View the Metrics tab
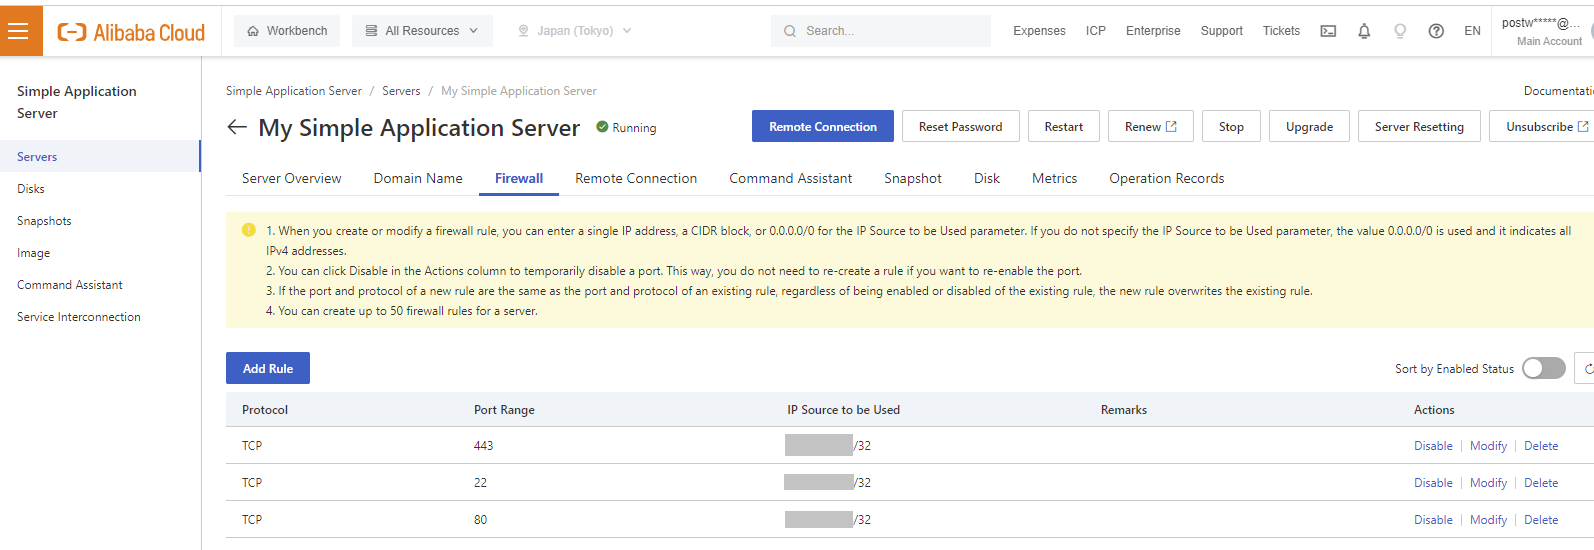The width and height of the screenshot is (1594, 550). (1055, 178)
